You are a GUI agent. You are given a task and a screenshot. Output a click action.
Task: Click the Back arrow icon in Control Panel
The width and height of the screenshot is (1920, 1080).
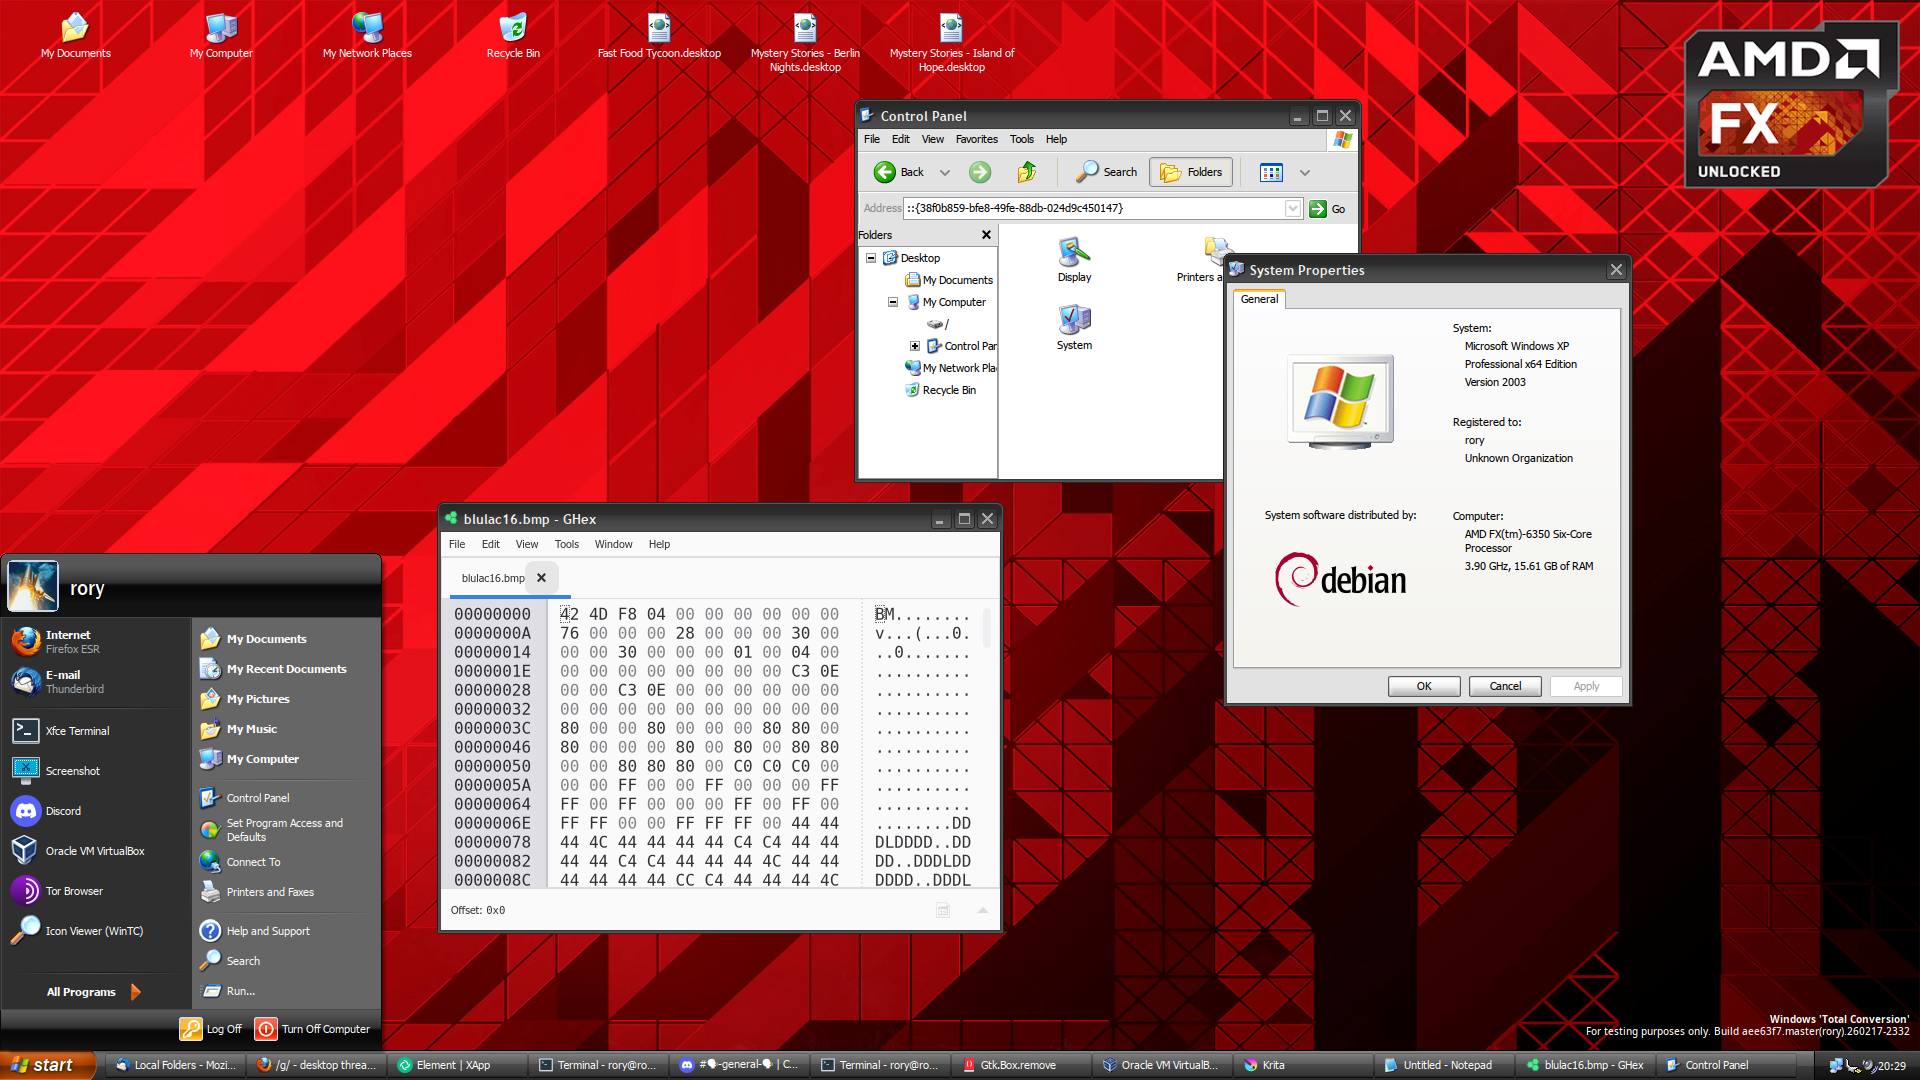pos(885,172)
